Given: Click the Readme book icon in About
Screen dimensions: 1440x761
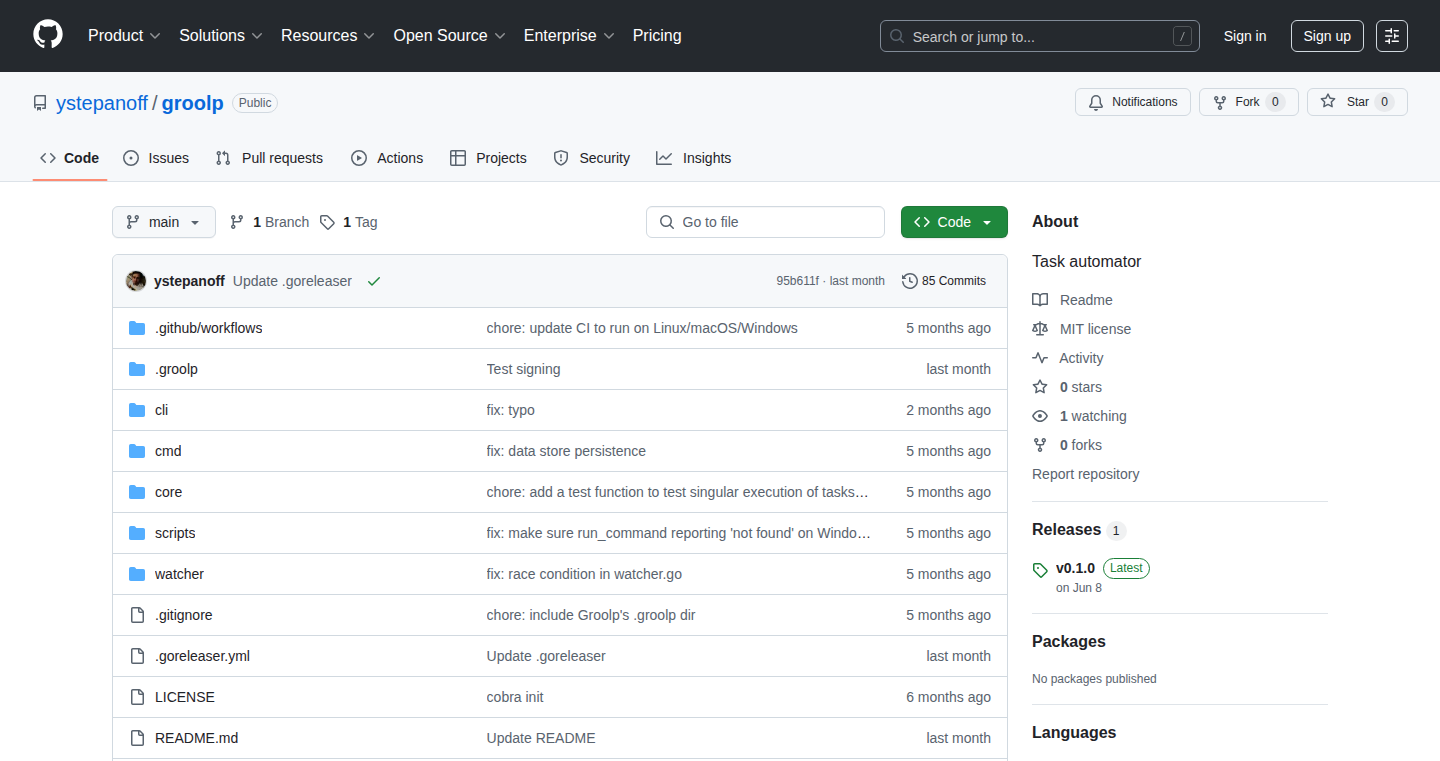Looking at the screenshot, I should click(x=1040, y=300).
